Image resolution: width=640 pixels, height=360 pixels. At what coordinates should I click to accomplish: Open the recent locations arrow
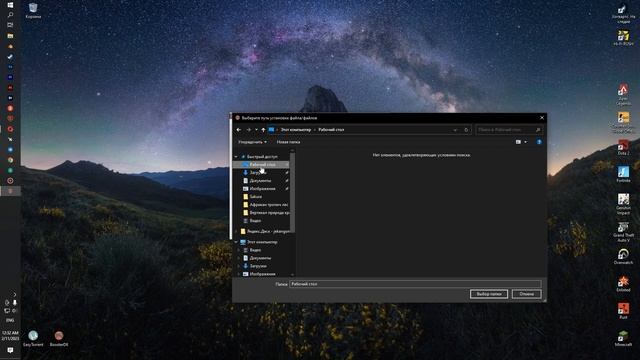[256, 130]
